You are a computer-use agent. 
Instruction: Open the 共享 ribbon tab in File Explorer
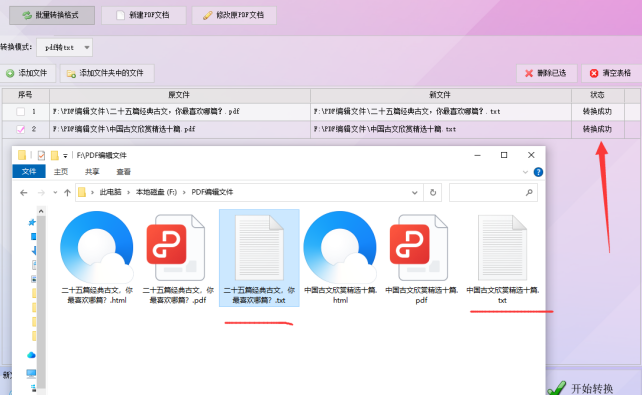click(92, 171)
